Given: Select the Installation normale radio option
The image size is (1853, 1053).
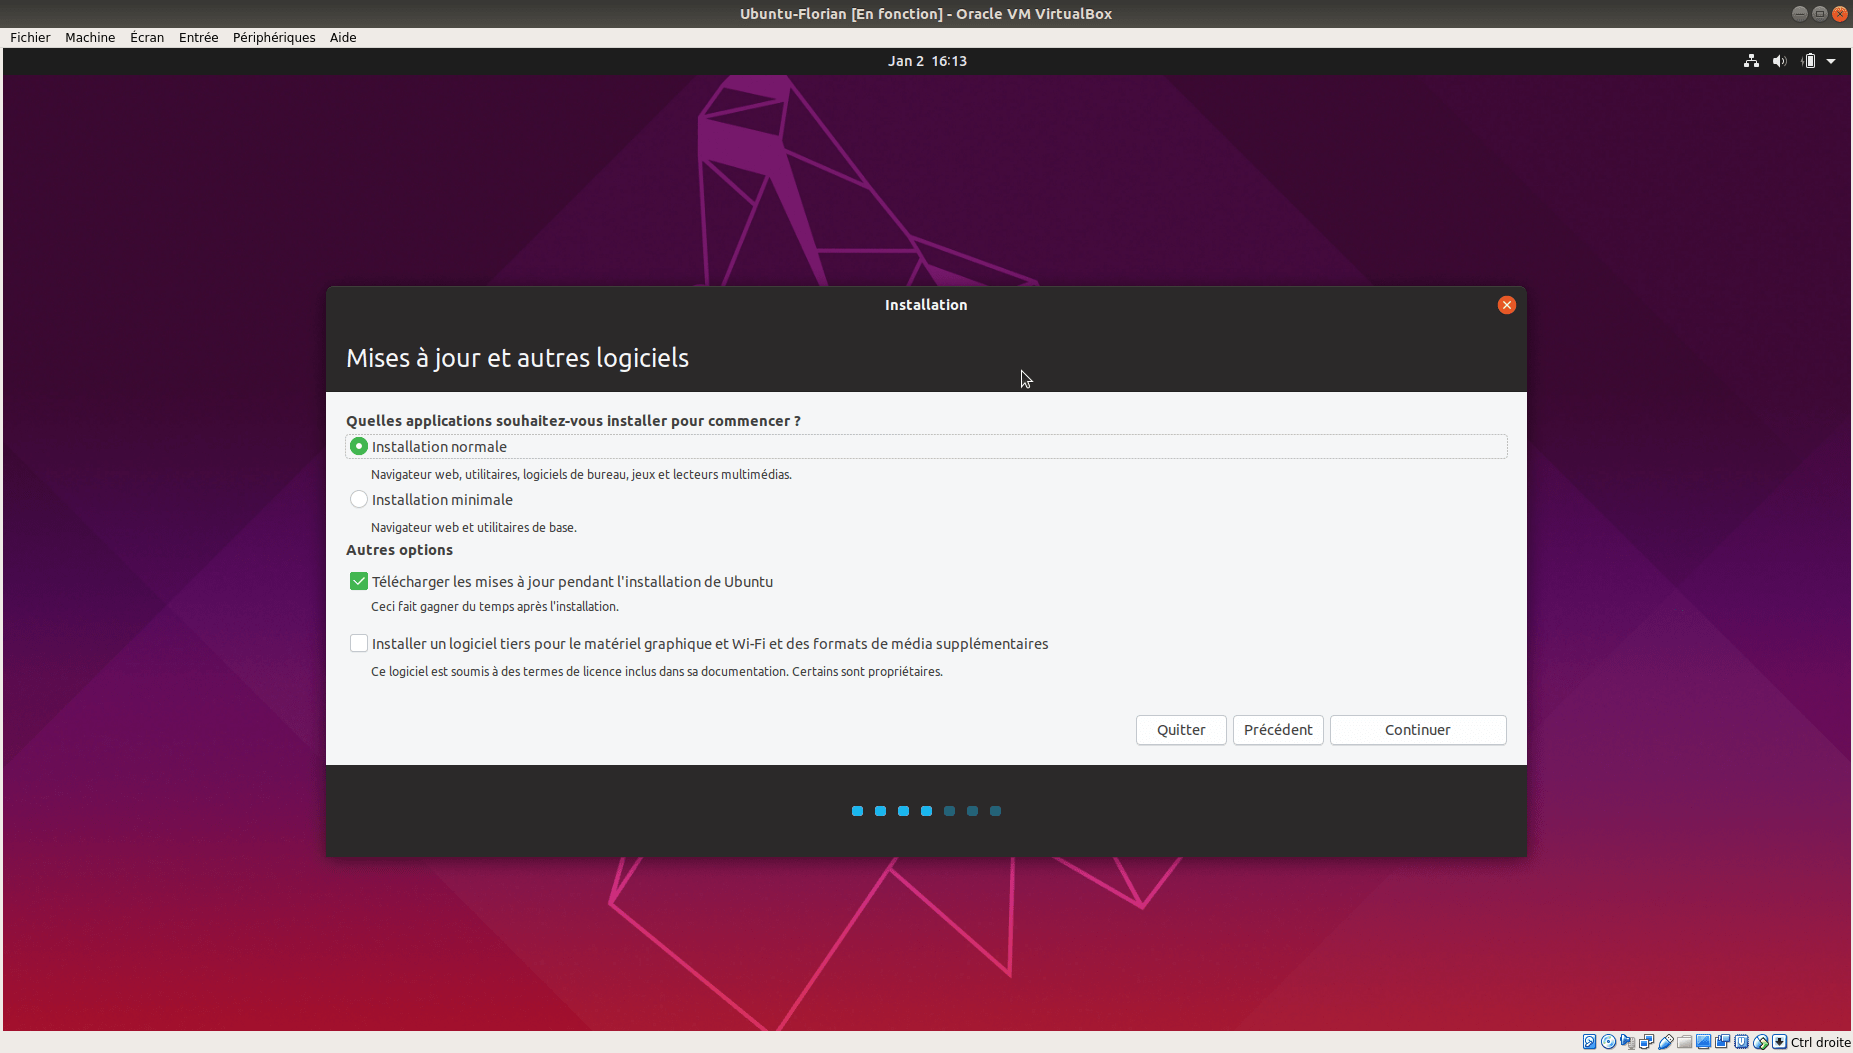Looking at the screenshot, I should (x=359, y=447).
